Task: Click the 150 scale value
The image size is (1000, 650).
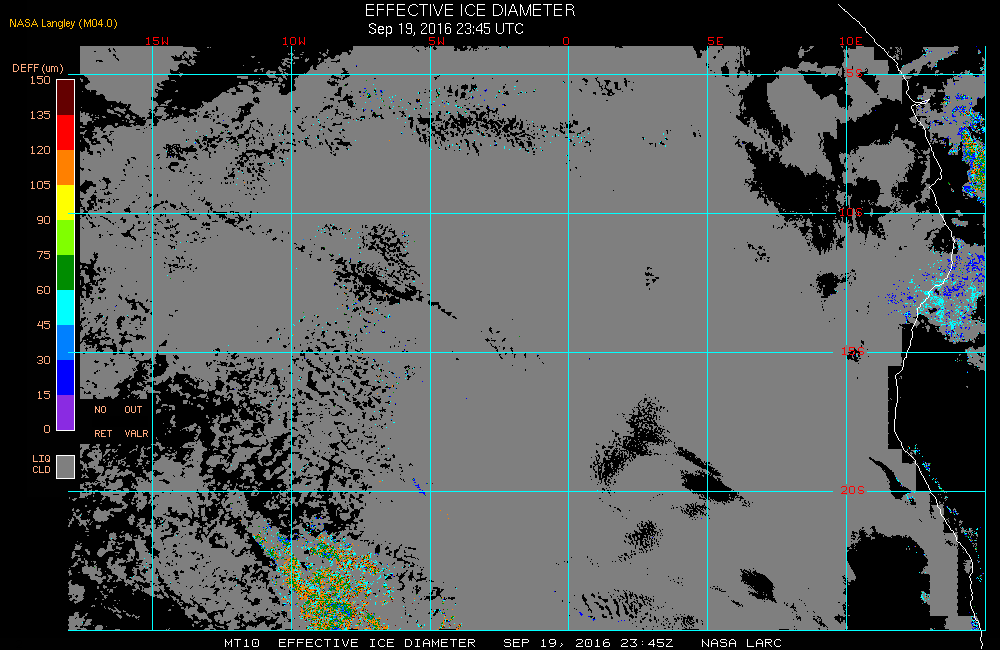Action: (40, 80)
